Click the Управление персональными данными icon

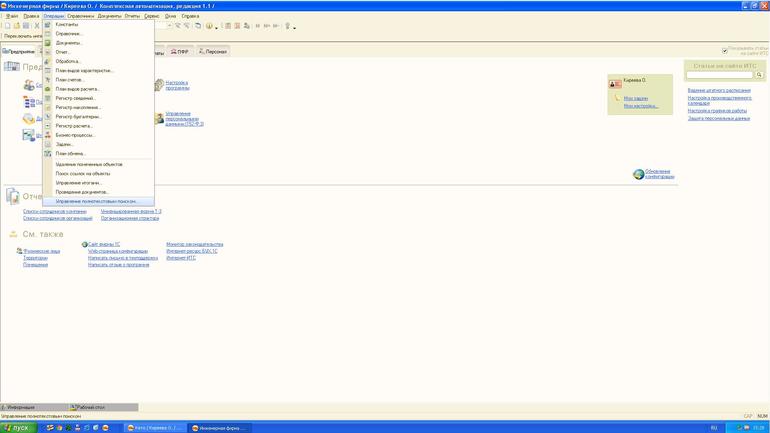tap(159, 118)
